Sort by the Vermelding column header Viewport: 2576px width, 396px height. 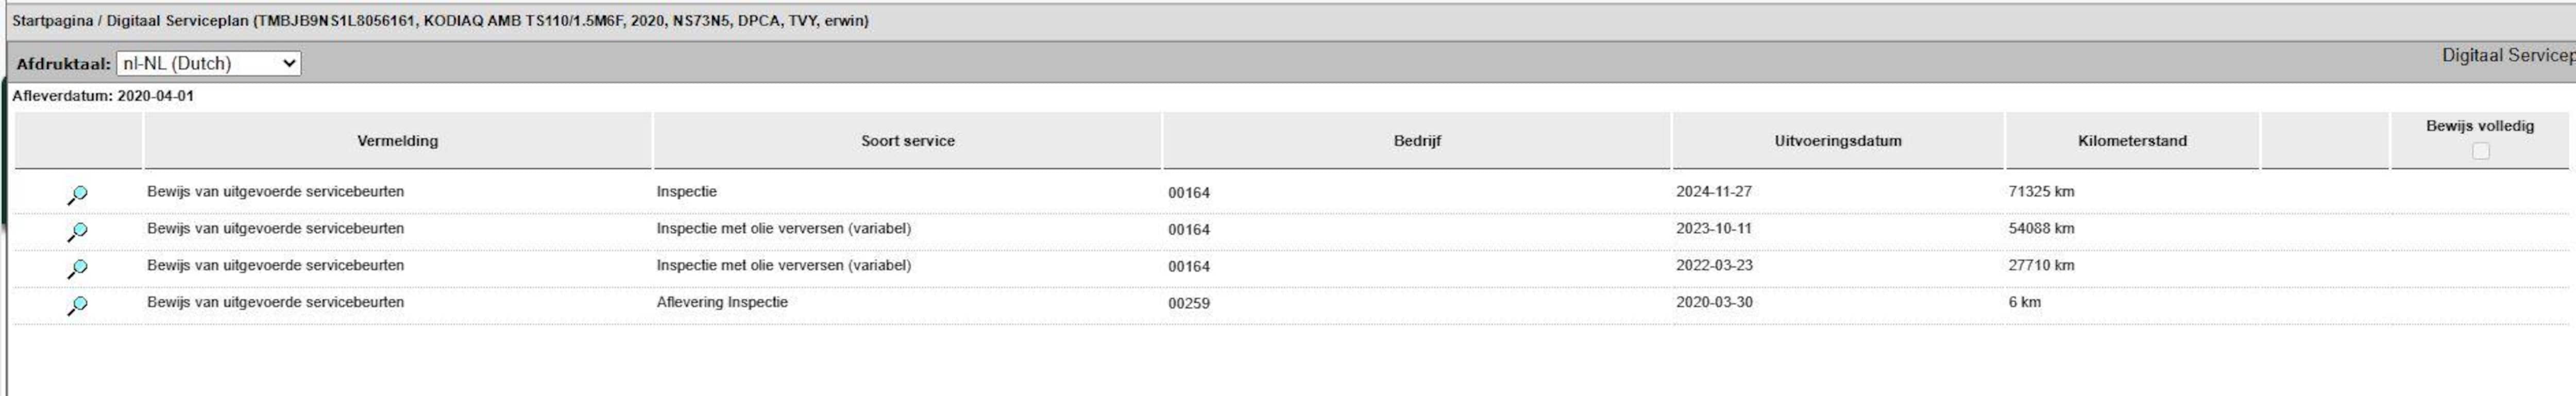click(397, 141)
